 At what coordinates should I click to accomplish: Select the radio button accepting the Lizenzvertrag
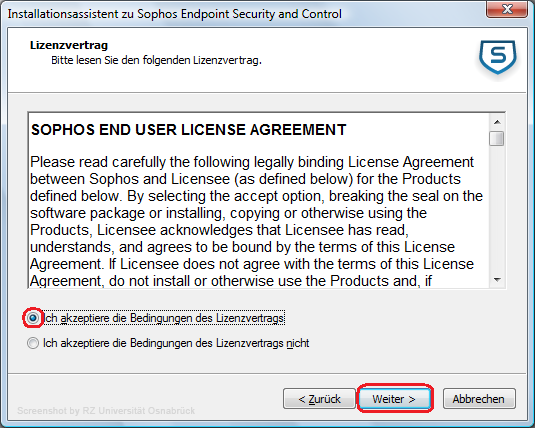[x=33, y=318]
